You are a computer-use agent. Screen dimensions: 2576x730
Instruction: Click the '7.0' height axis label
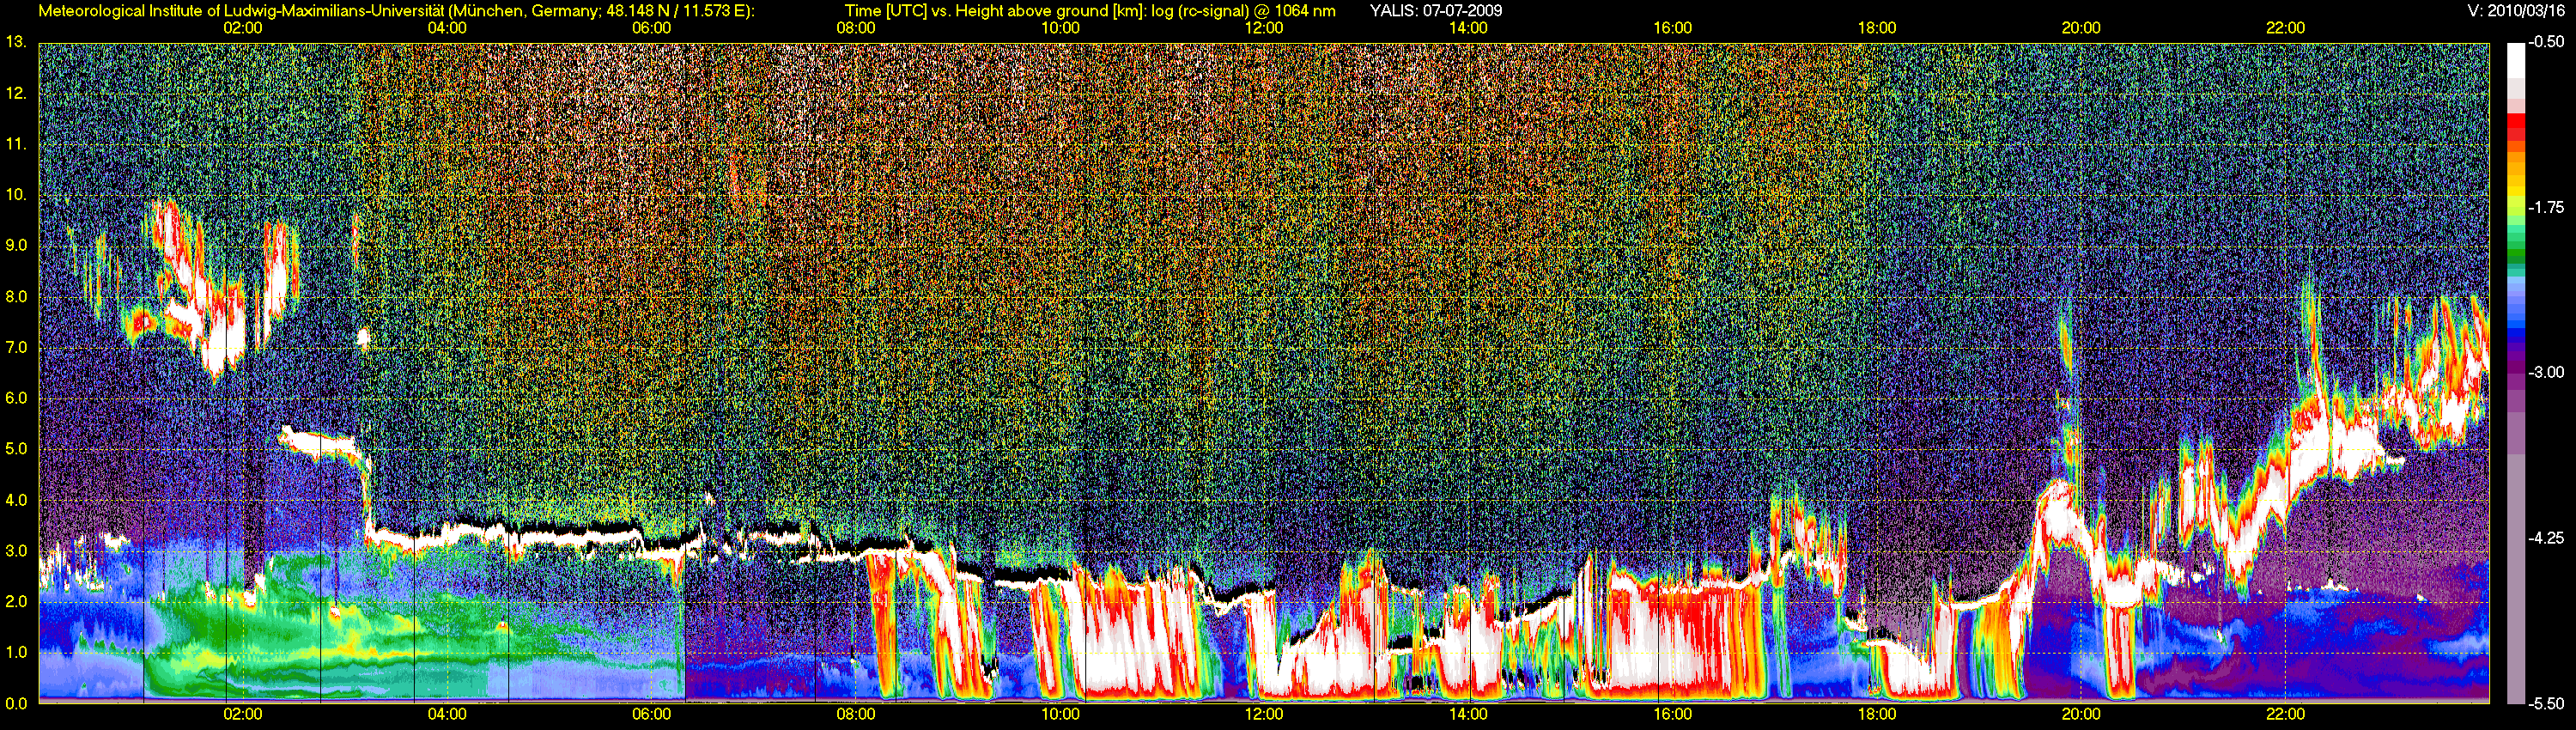click(x=16, y=347)
